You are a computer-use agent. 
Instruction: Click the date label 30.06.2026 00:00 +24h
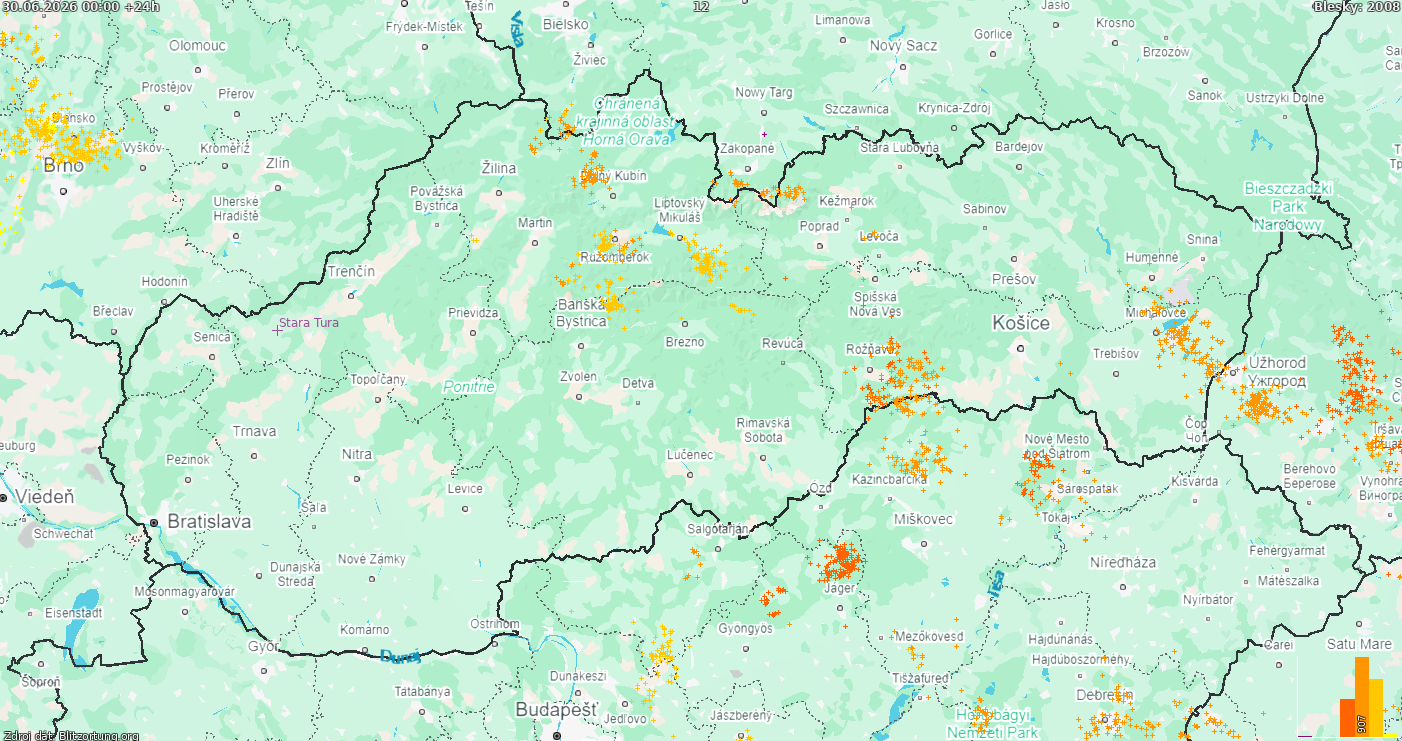click(x=81, y=6)
